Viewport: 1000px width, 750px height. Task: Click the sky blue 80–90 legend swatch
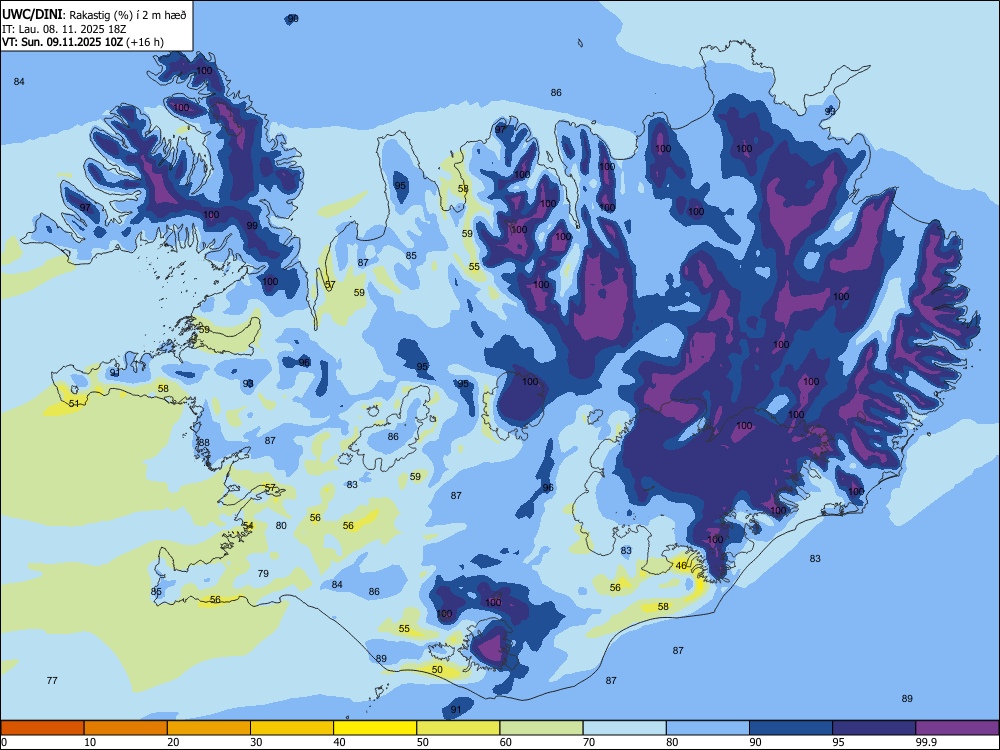tap(708, 728)
